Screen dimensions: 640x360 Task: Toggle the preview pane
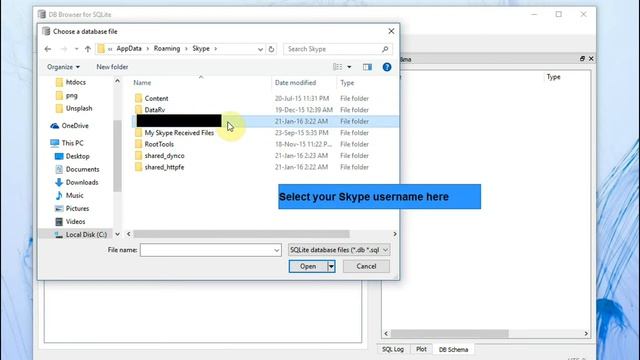(x=367, y=67)
